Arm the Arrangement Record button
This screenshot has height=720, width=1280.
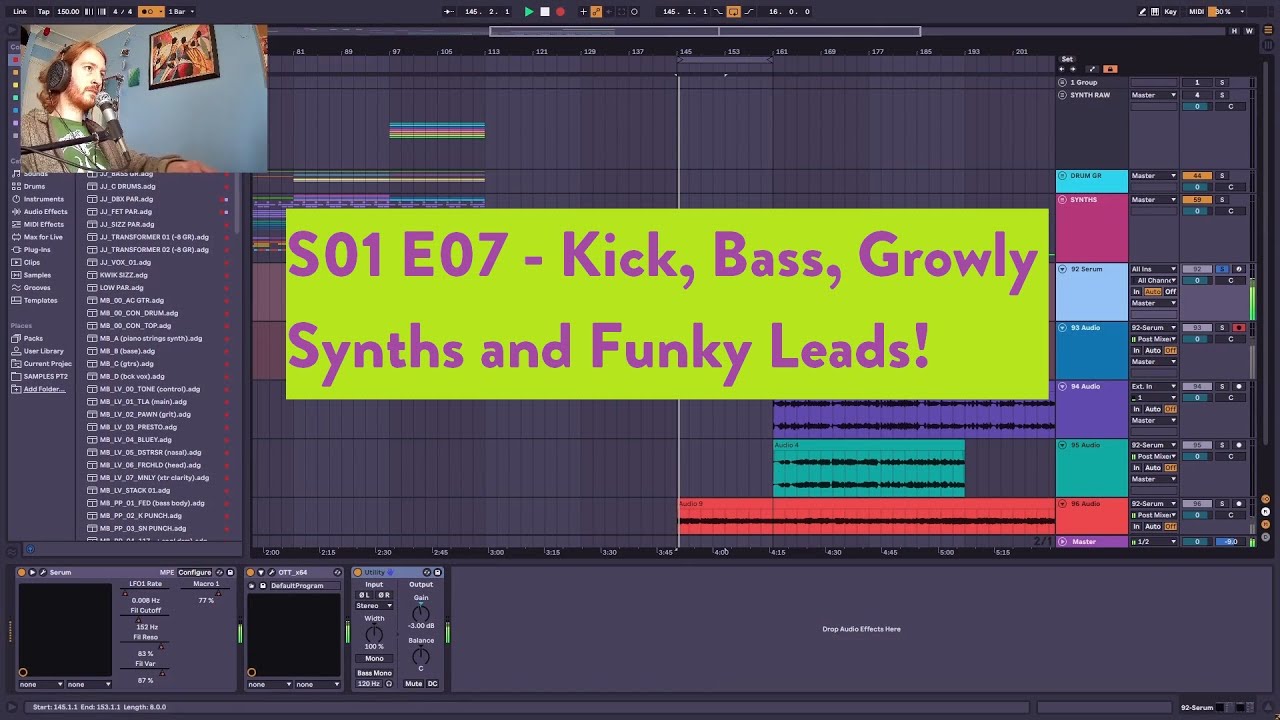(x=560, y=11)
